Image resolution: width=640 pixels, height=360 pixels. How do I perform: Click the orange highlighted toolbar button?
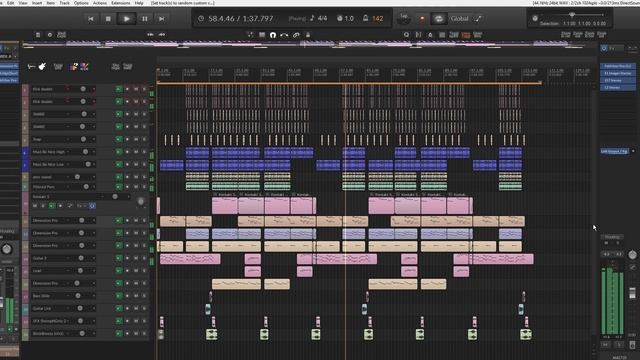click(466, 35)
